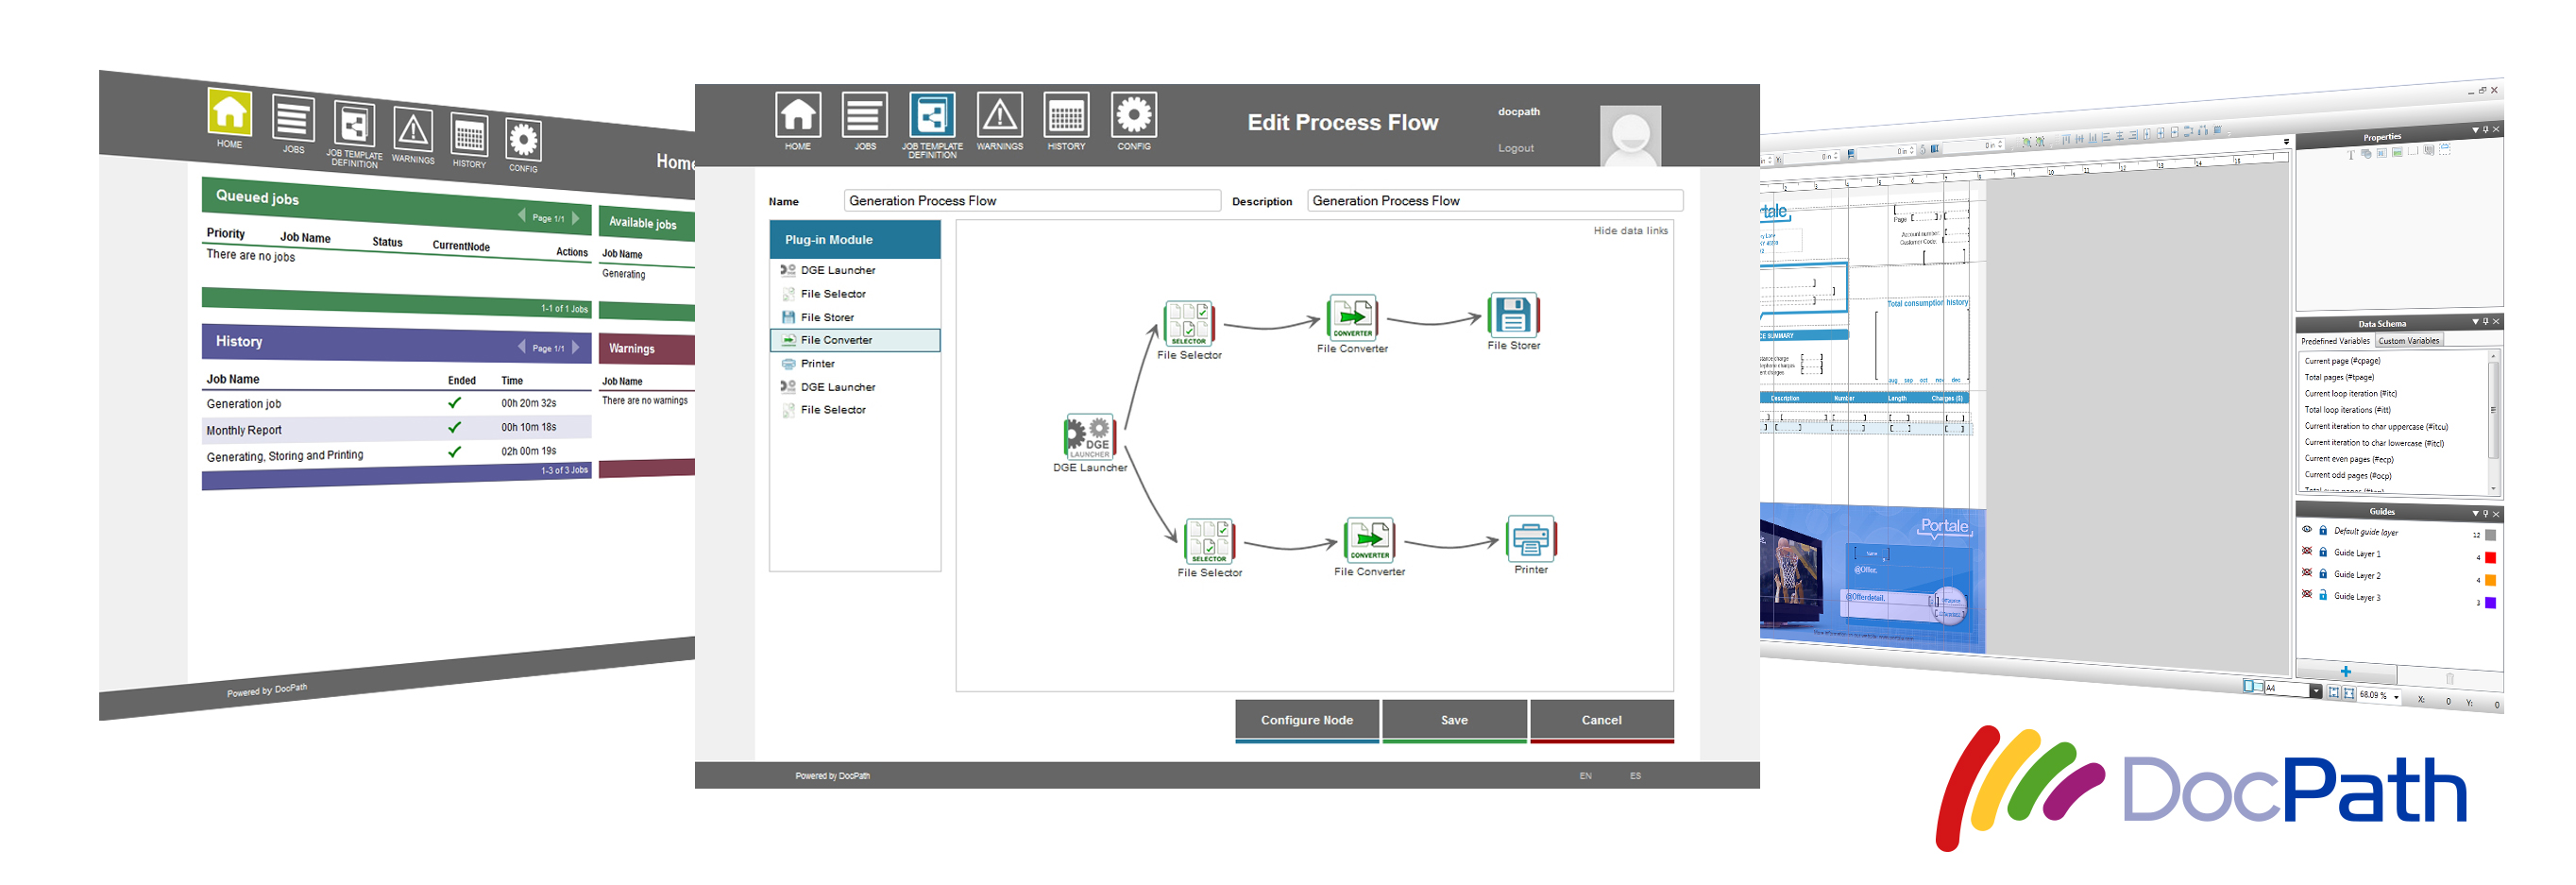
Task: Open the Properties panel options arrow
Action: pos(2475,130)
